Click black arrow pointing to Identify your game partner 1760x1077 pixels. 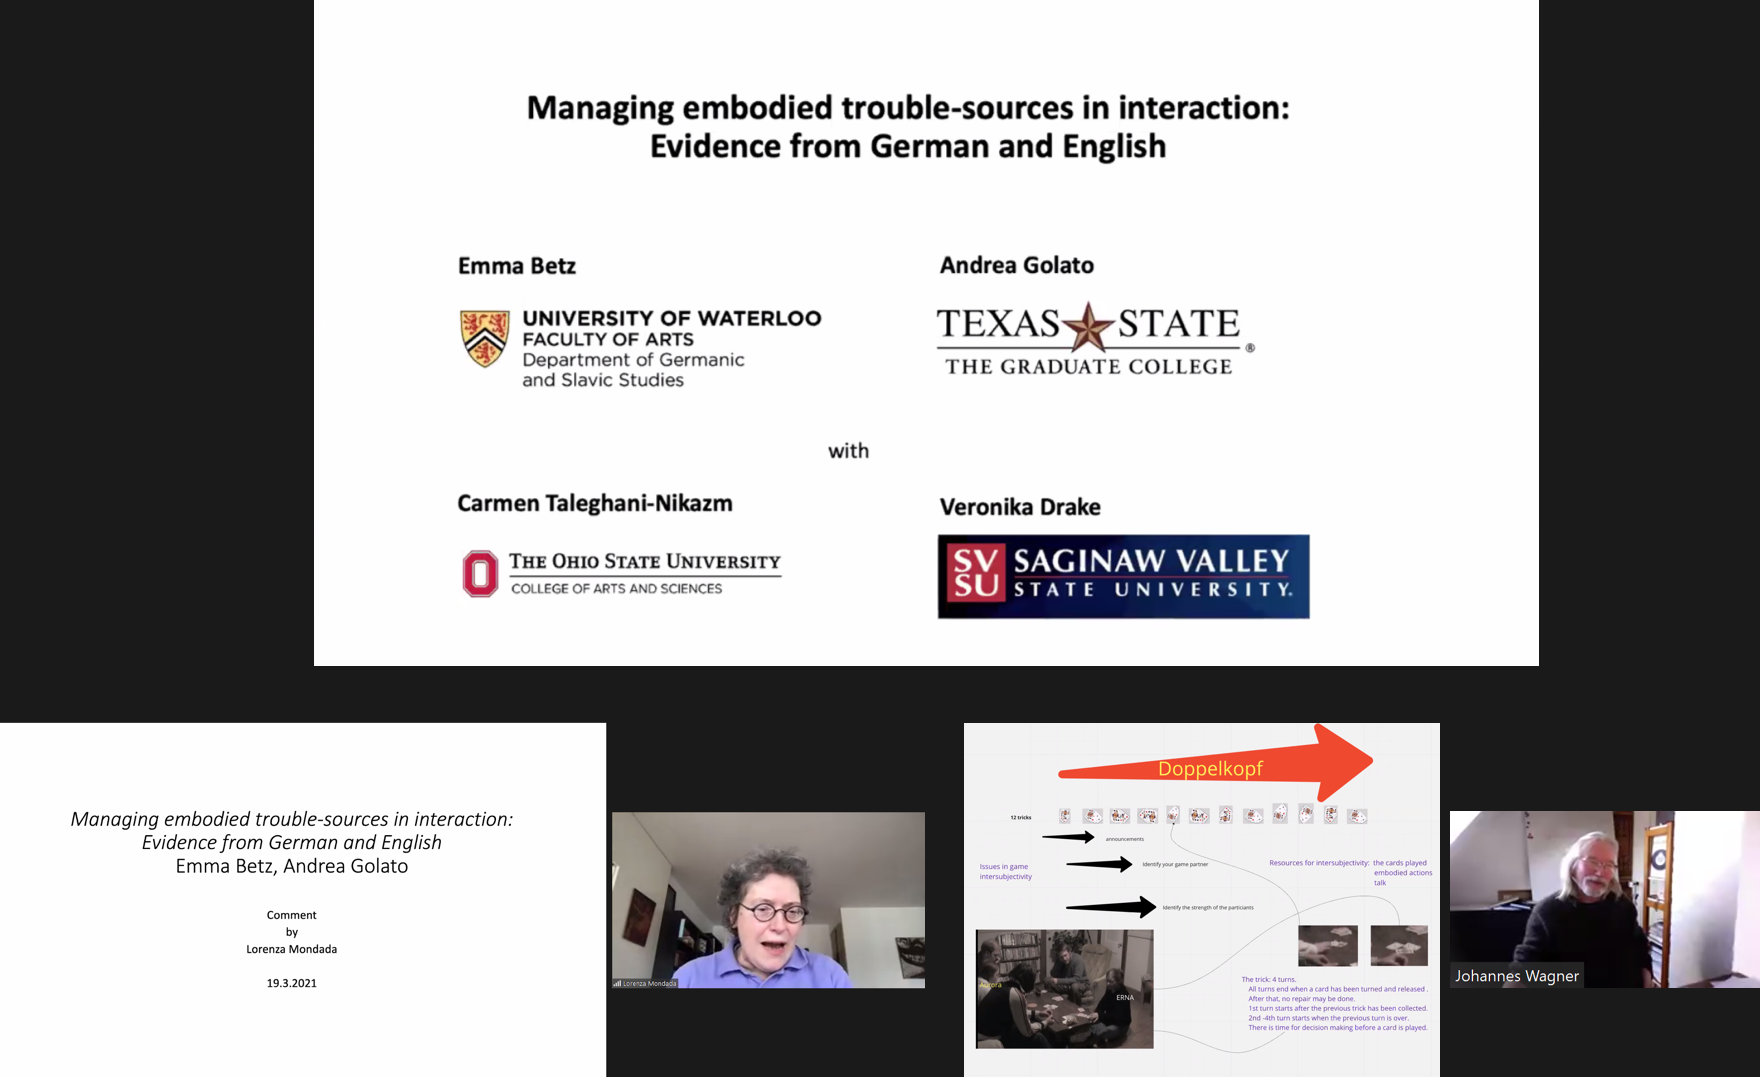(x=1098, y=864)
